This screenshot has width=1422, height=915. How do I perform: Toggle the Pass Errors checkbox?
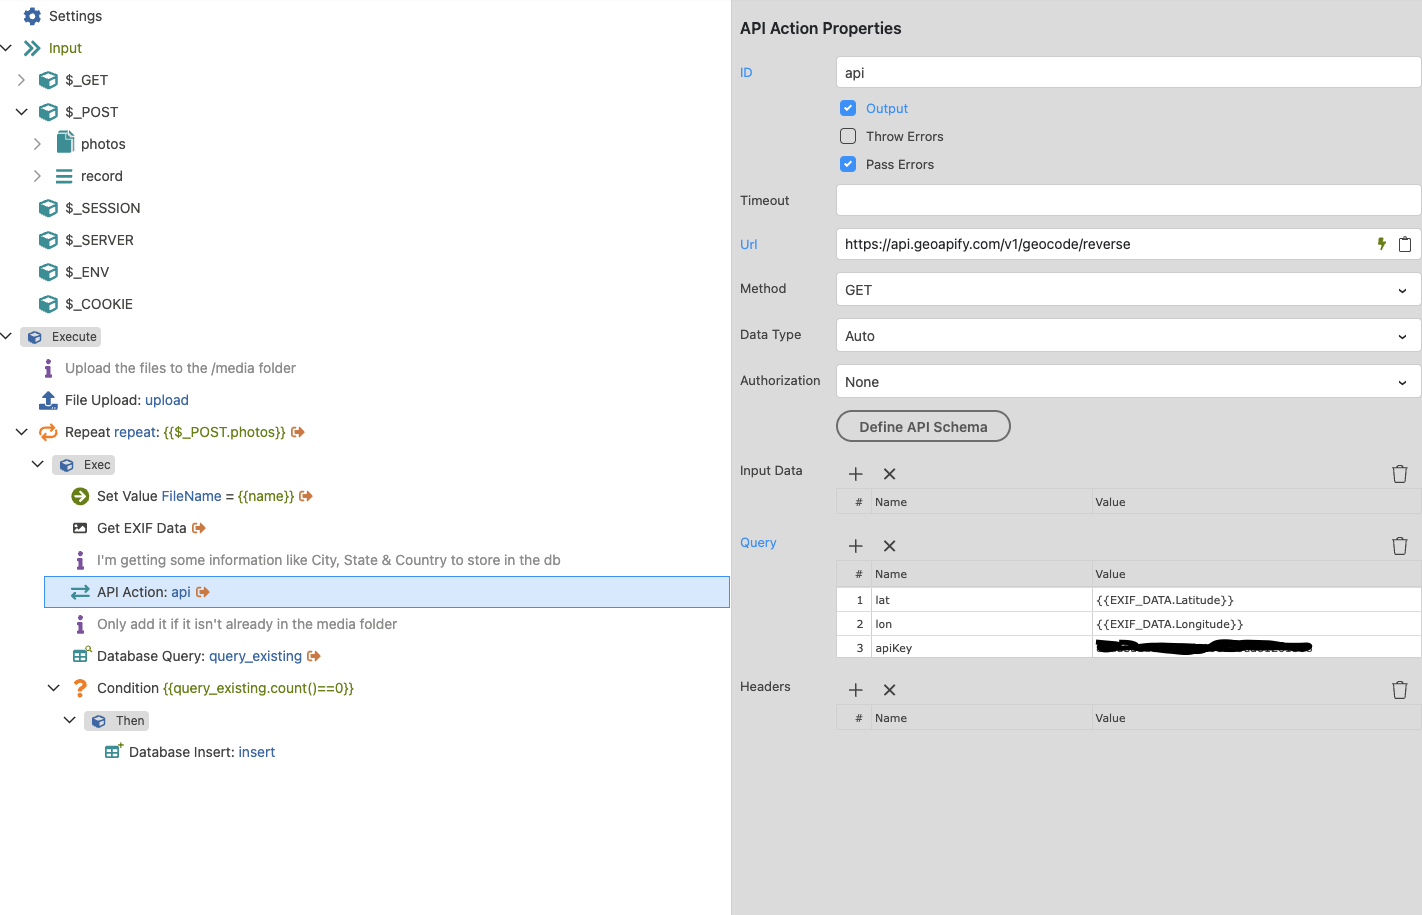coord(848,164)
